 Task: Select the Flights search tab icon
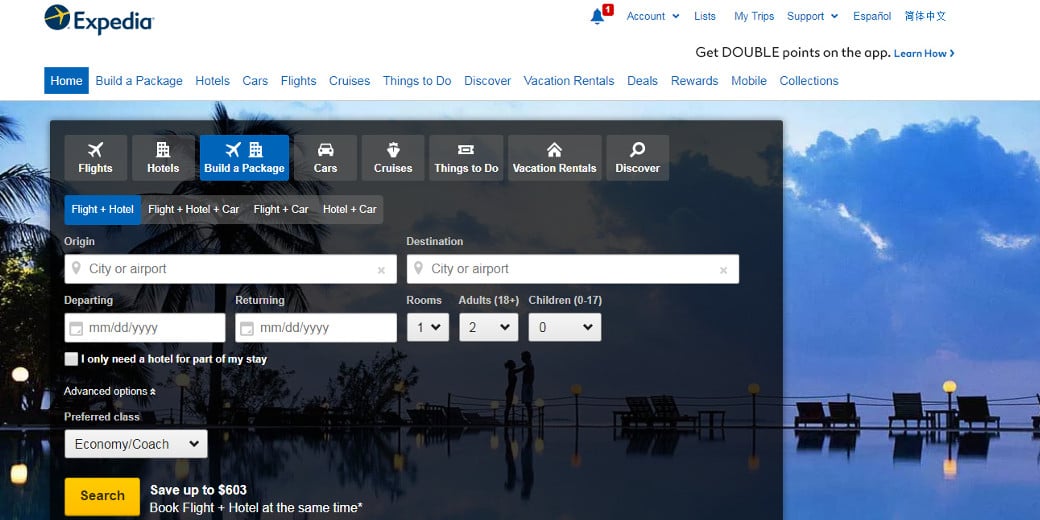pyautogui.click(x=96, y=151)
